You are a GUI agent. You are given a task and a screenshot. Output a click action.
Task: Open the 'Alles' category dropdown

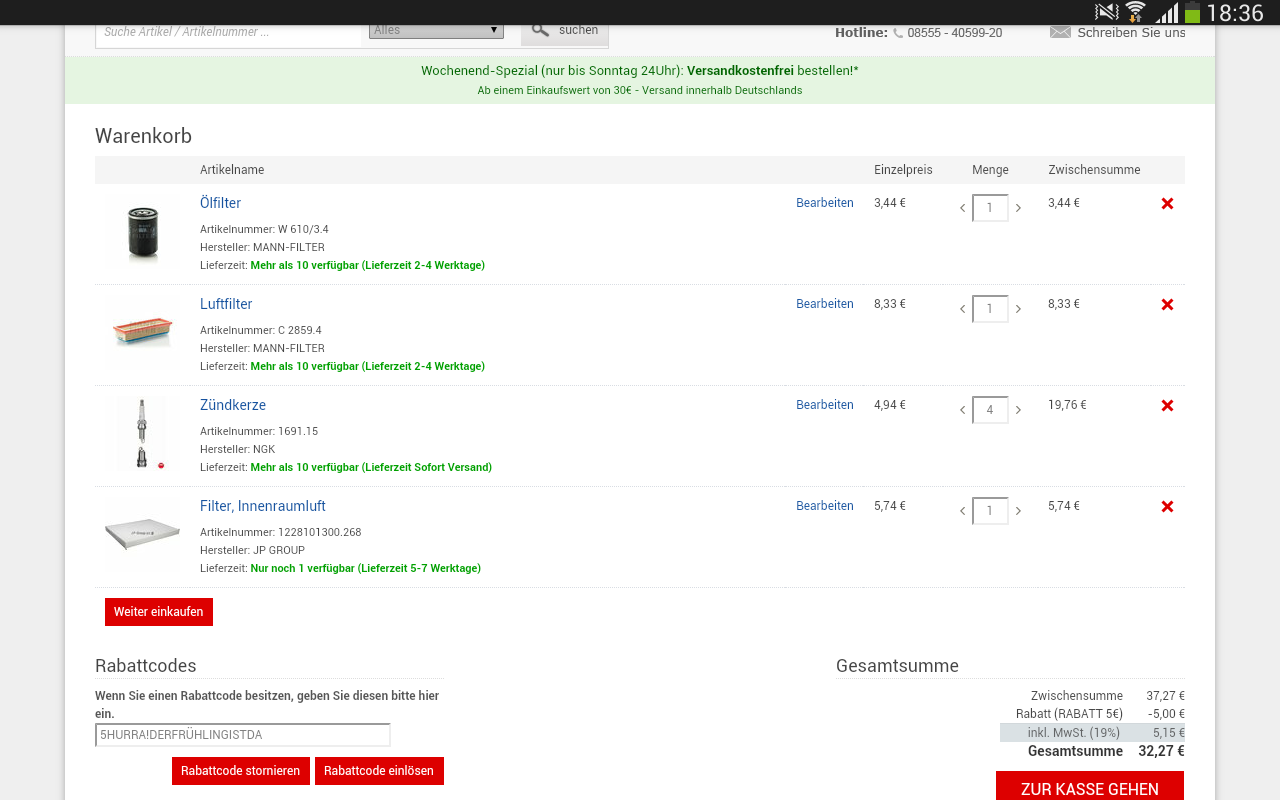tap(436, 31)
